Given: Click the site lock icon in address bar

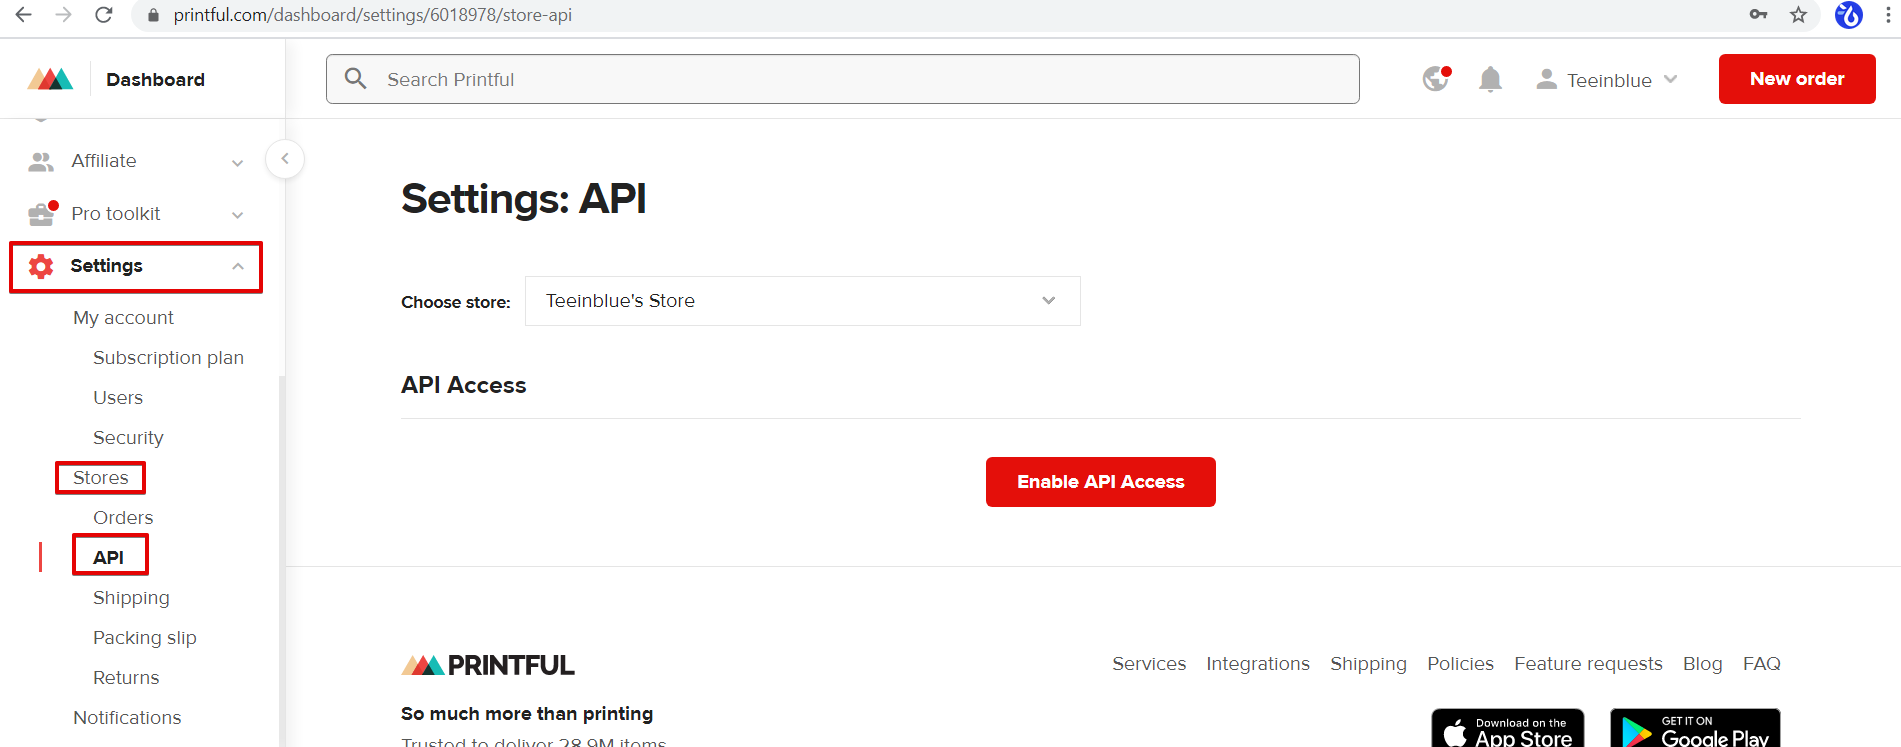Looking at the screenshot, I should pos(153,15).
